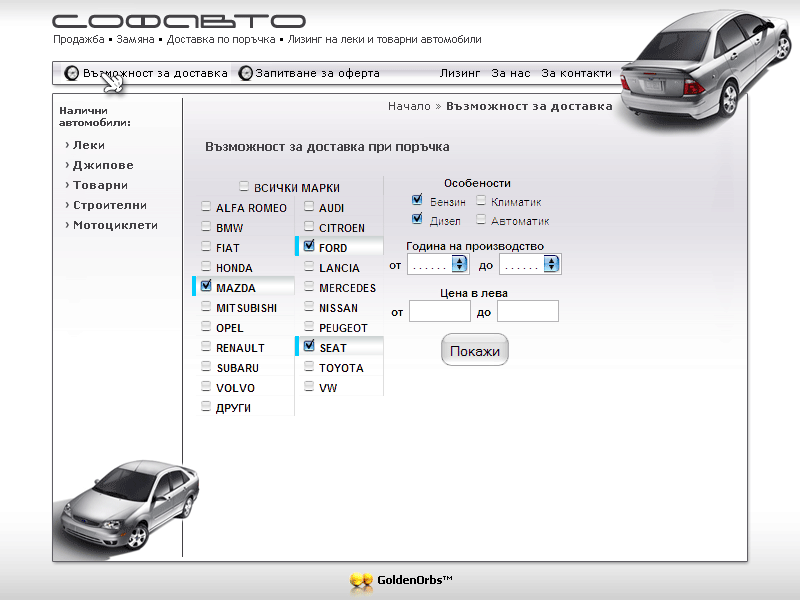Uncheck the Дизел fuel checkbox
The image size is (800, 600).
point(417,218)
